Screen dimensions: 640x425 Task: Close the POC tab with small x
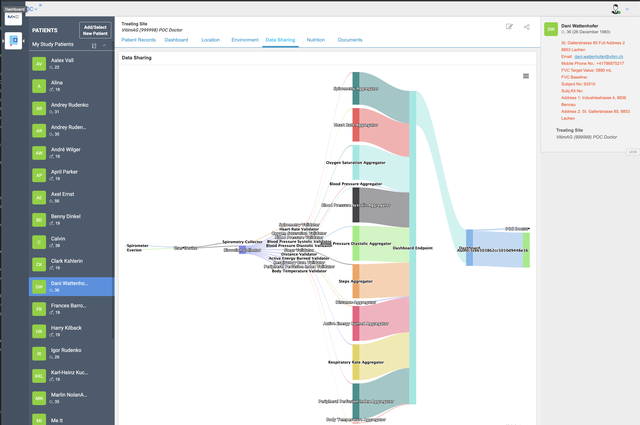40,5
